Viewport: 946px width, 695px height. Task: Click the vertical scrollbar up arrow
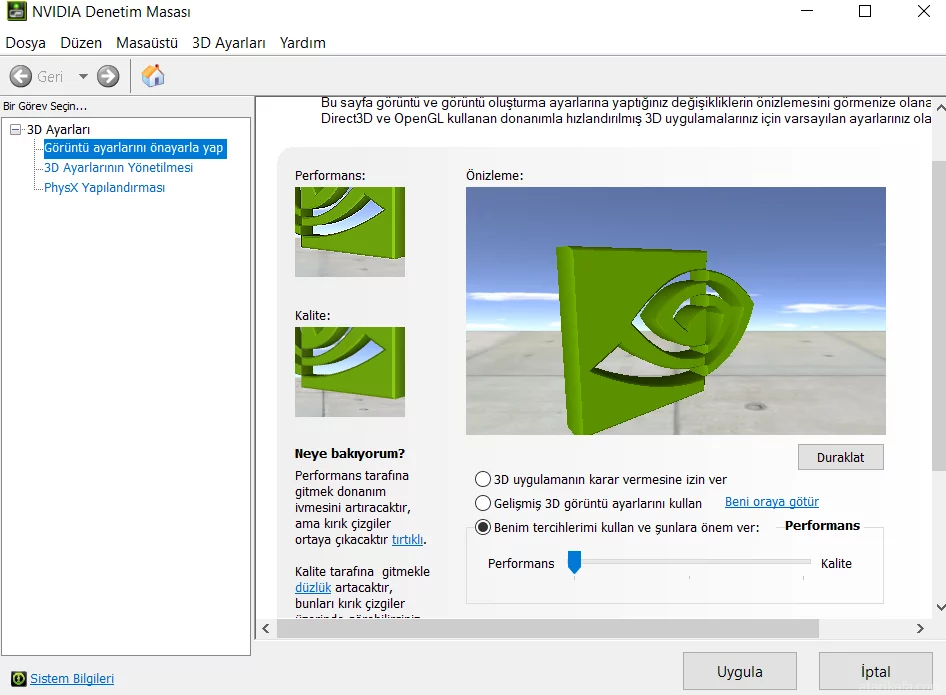point(940,107)
